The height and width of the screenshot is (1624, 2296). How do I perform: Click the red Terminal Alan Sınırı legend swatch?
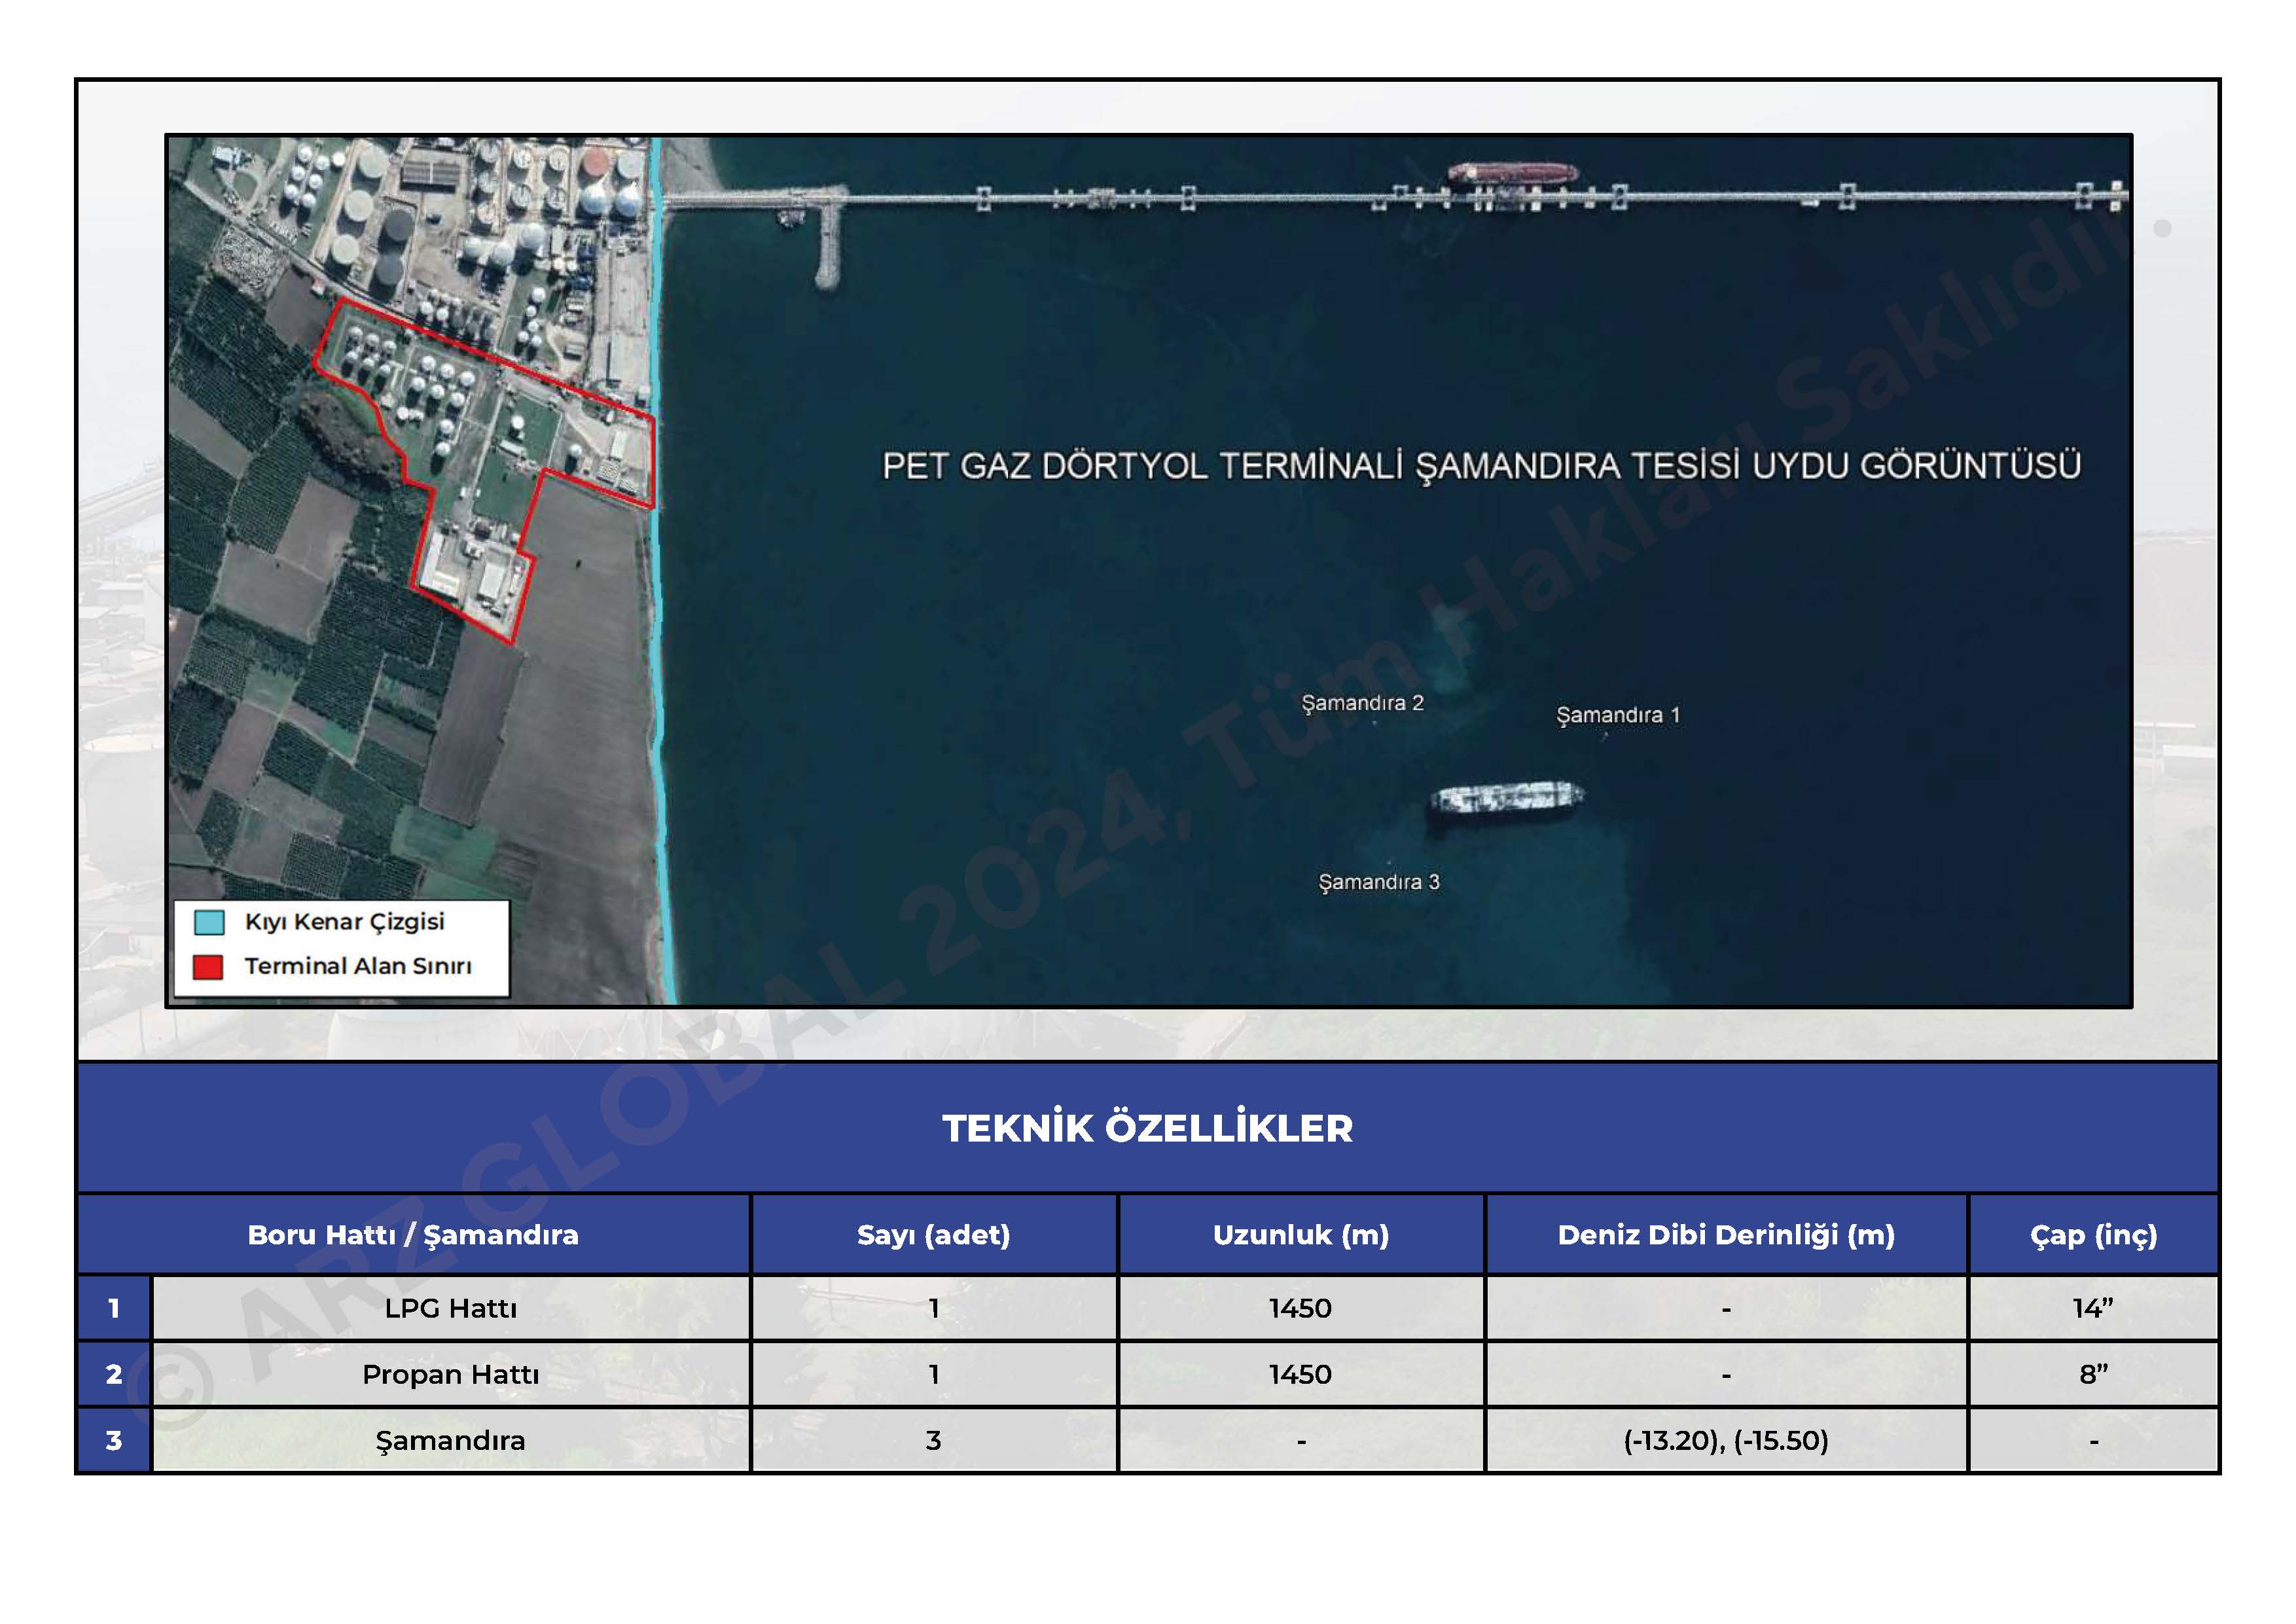coord(208,967)
